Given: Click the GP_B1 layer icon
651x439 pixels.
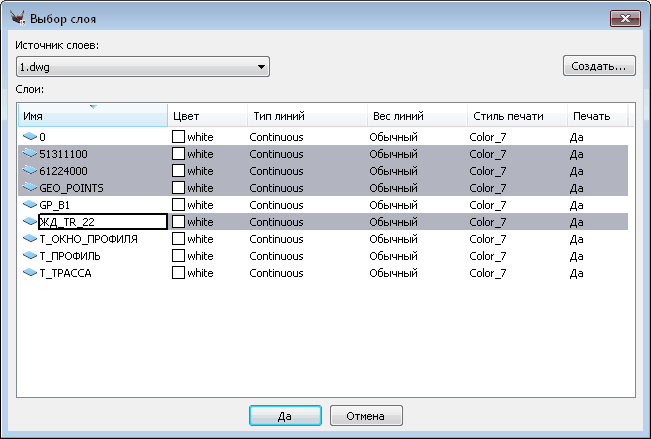Looking at the screenshot, I should pos(29,205).
